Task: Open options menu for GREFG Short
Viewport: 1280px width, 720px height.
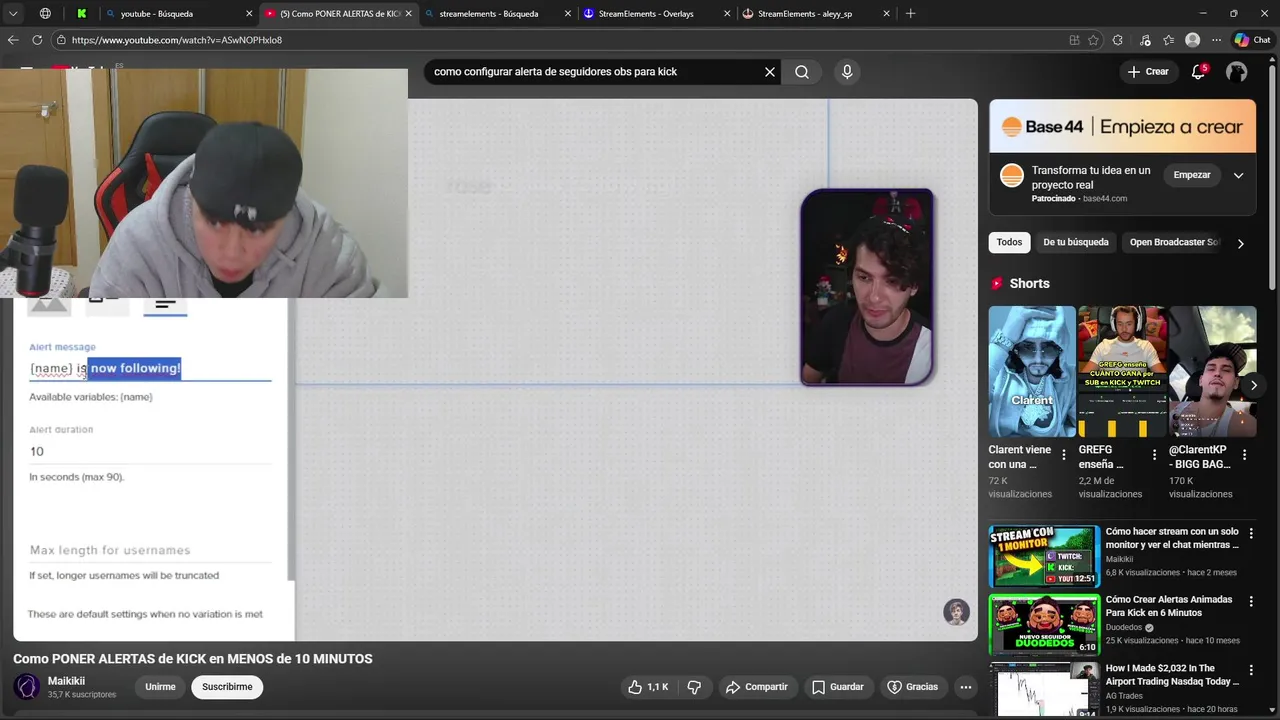Action: click(1154, 455)
